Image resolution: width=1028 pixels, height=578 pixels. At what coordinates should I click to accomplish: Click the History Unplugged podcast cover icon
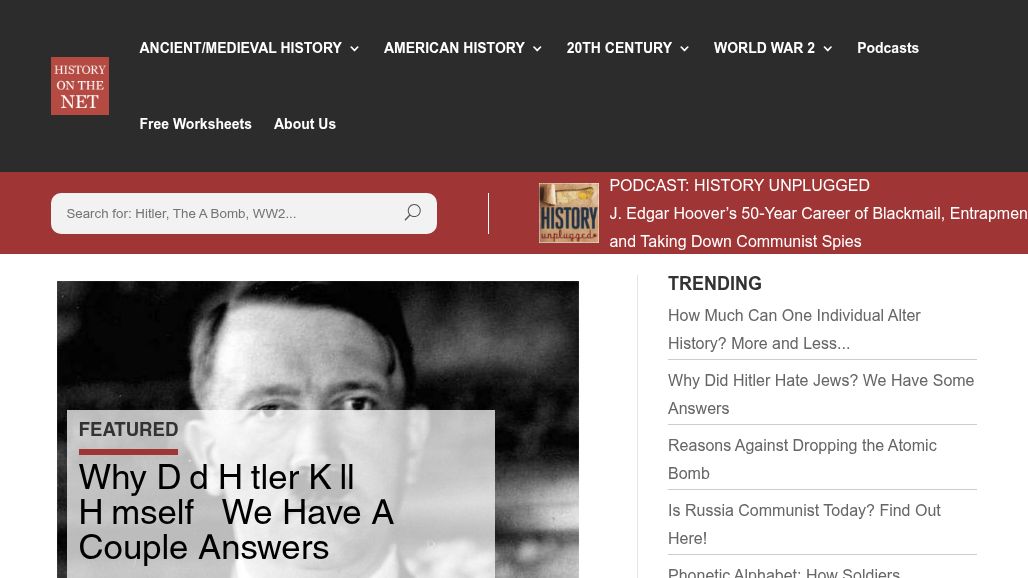568,213
